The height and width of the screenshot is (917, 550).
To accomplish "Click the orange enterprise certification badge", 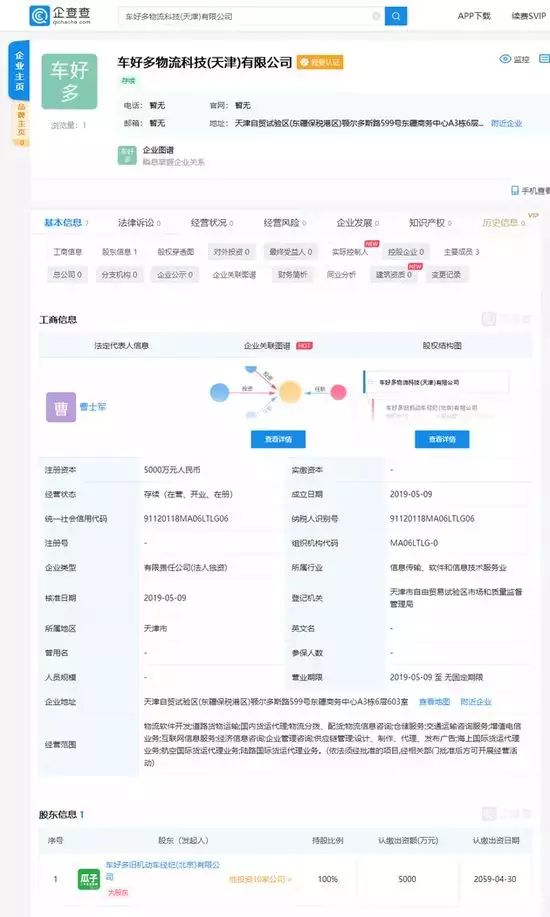I will tap(320, 62).
